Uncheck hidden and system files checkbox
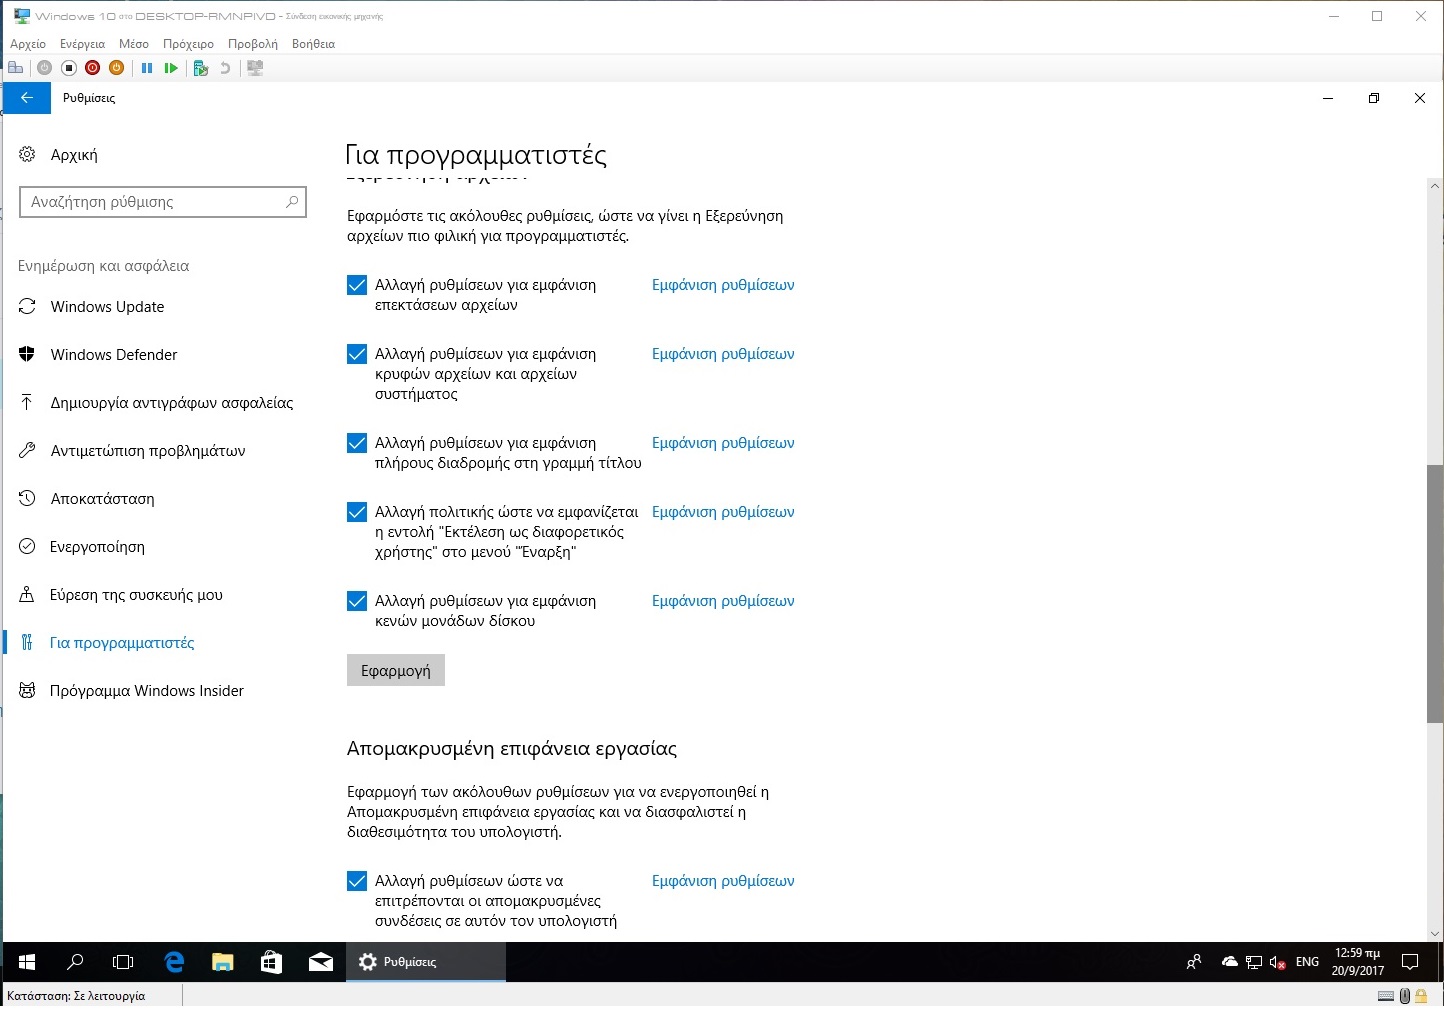The width and height of the screenshot is (1444, 1012). [x=357, y=354]
